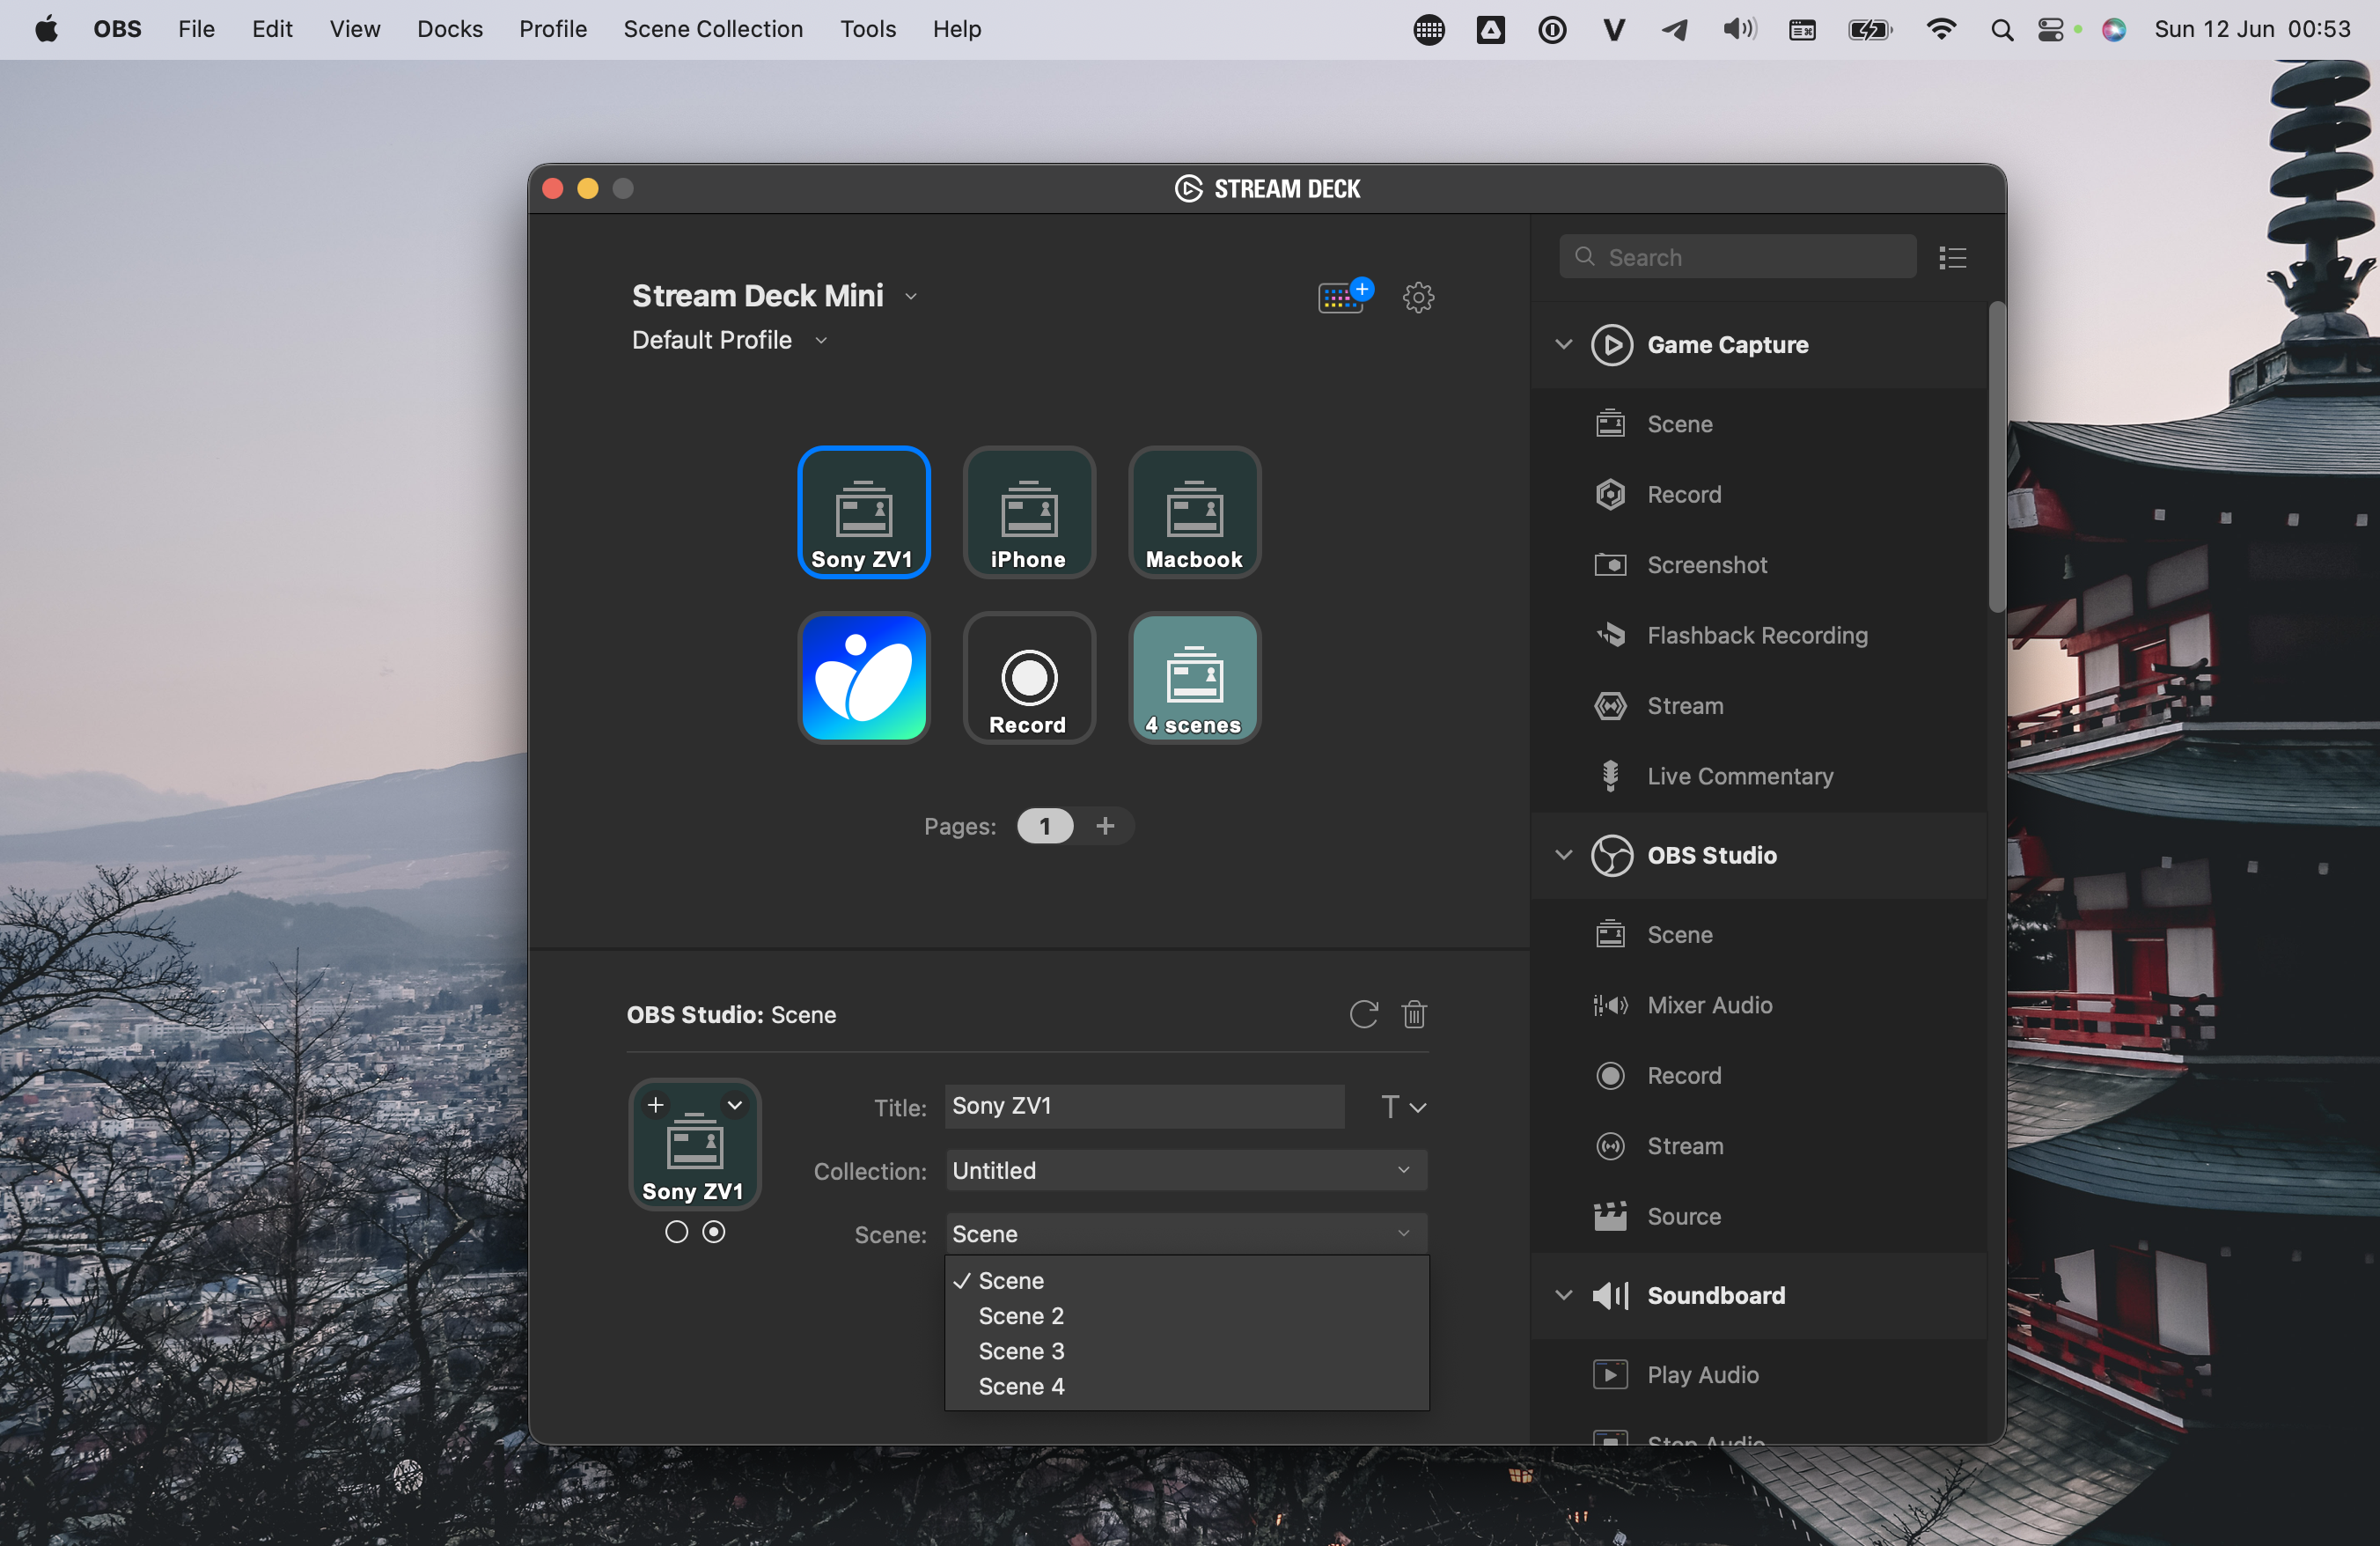Choose OBS Studio Record action
The image size is (2380, 1546).
(x=1758, y=1076)
